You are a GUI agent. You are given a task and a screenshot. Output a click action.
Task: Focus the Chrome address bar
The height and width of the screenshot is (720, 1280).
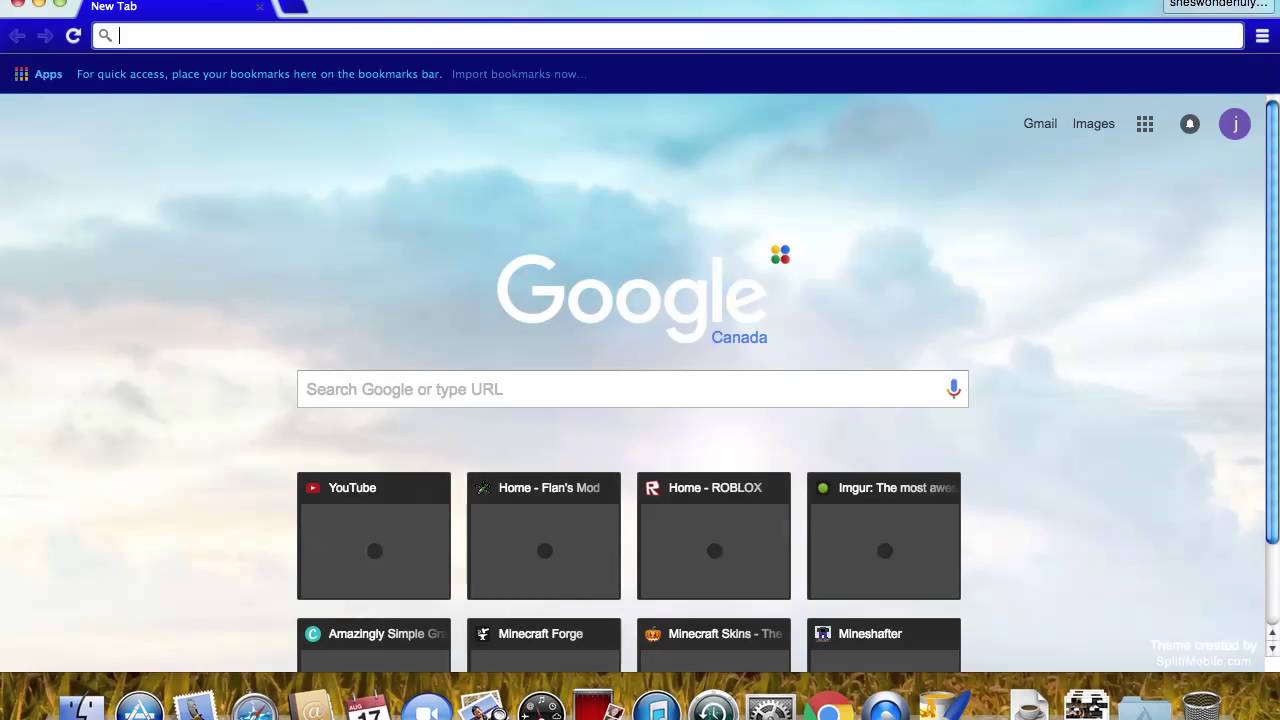[668, 36]
